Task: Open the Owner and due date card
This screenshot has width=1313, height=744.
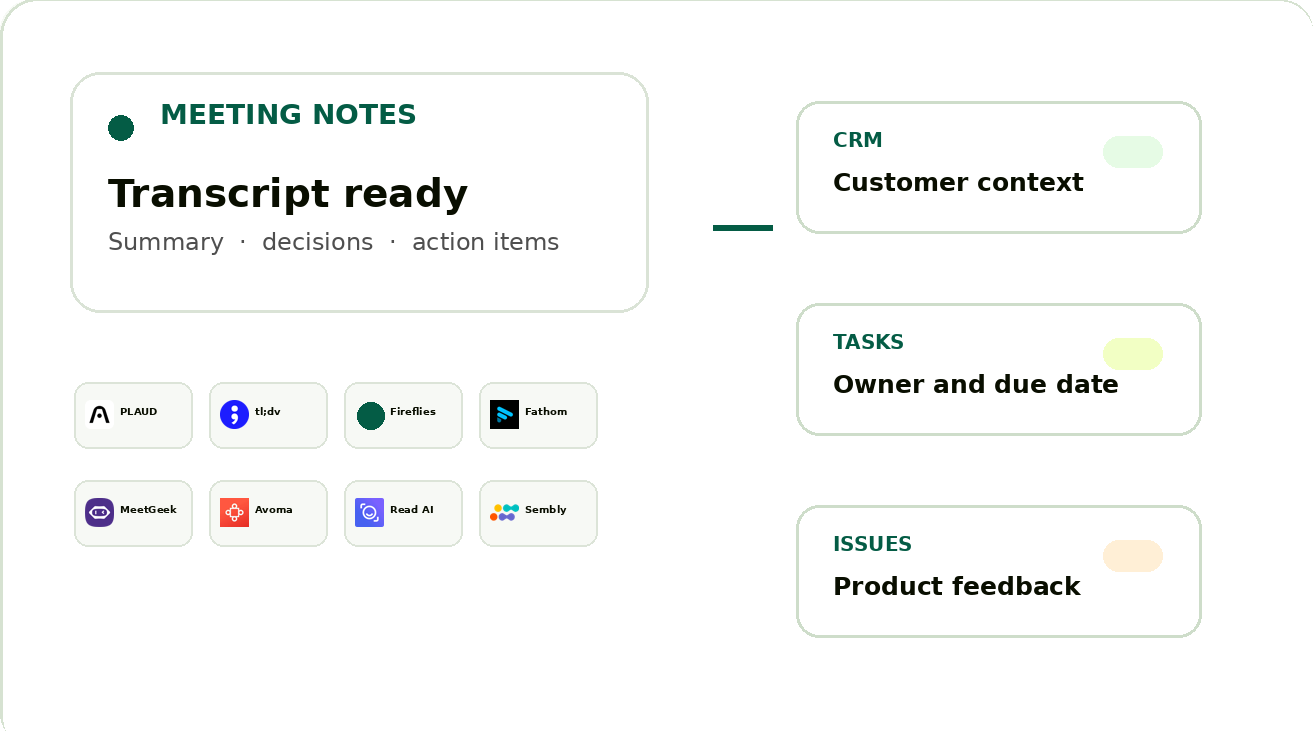Action: click(x=999, y=370)
